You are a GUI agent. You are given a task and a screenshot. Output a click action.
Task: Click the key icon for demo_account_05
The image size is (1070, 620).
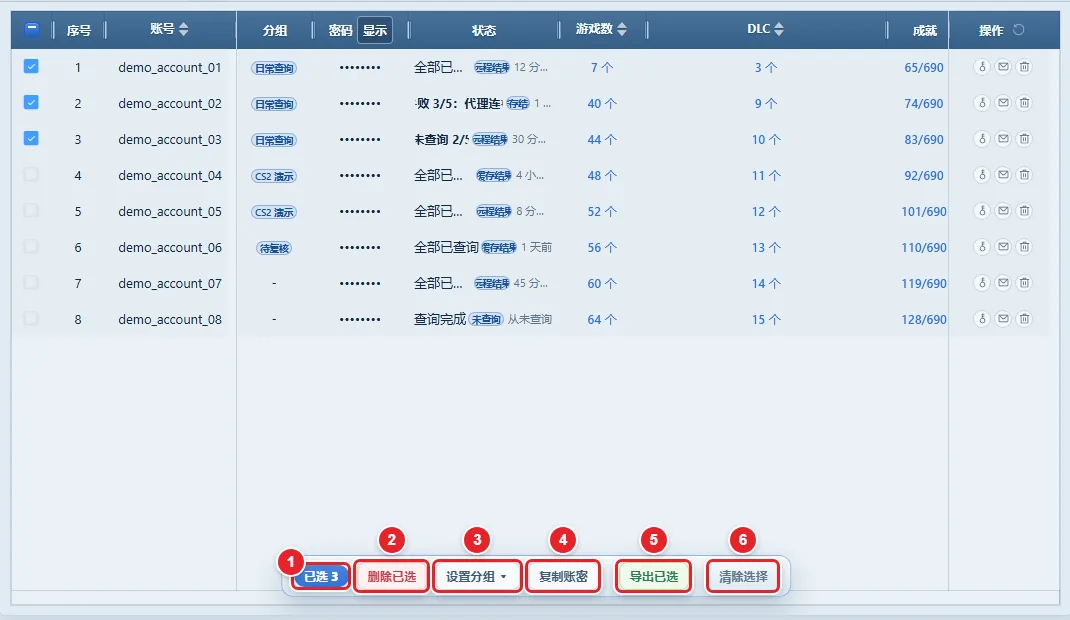point(982,211)
